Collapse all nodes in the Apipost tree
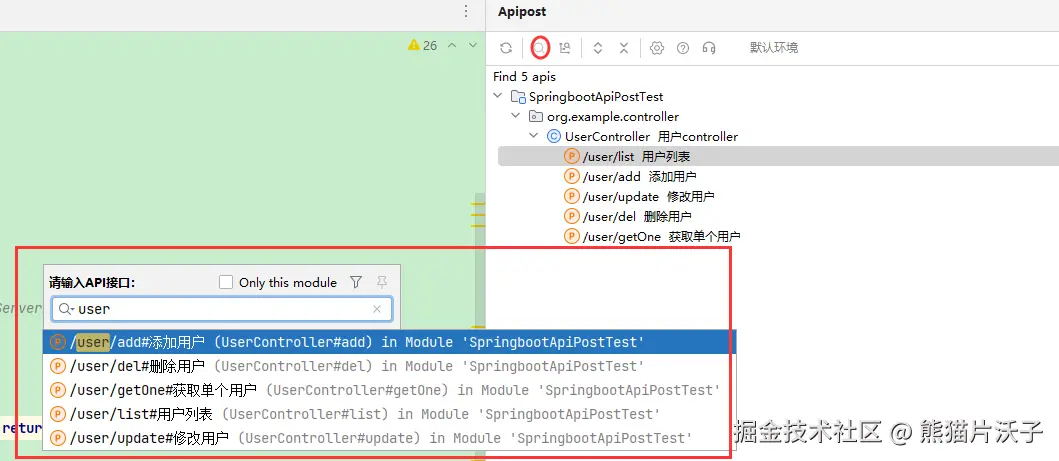This screenshot has width=1059, height=461. 624,48
